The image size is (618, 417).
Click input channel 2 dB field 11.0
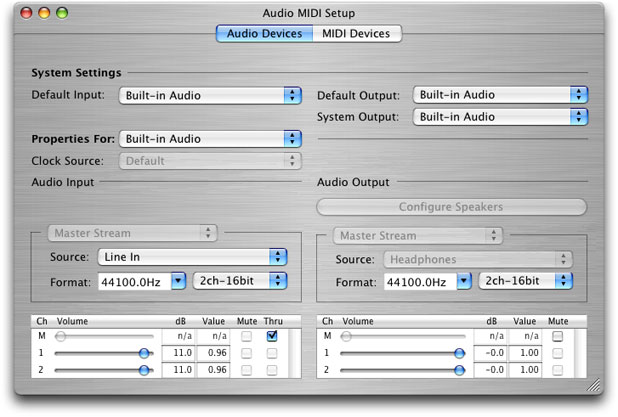point(178,370)
